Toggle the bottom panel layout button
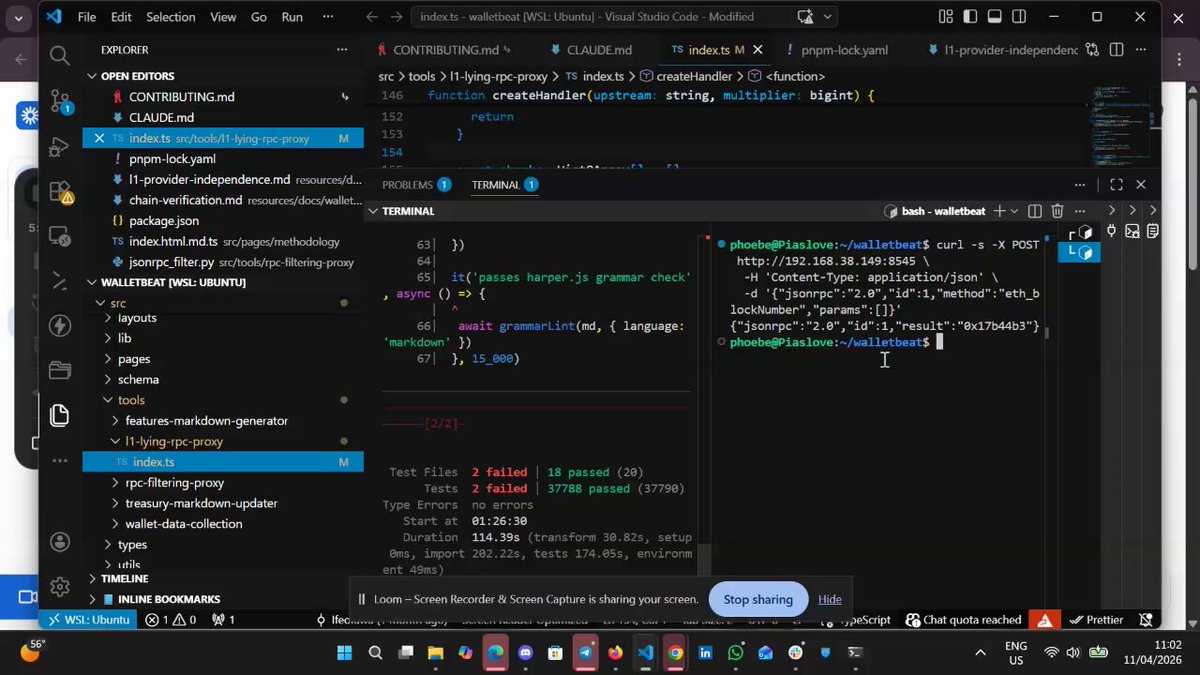Viewport: 1200px width, 675px height. (994, 17)
